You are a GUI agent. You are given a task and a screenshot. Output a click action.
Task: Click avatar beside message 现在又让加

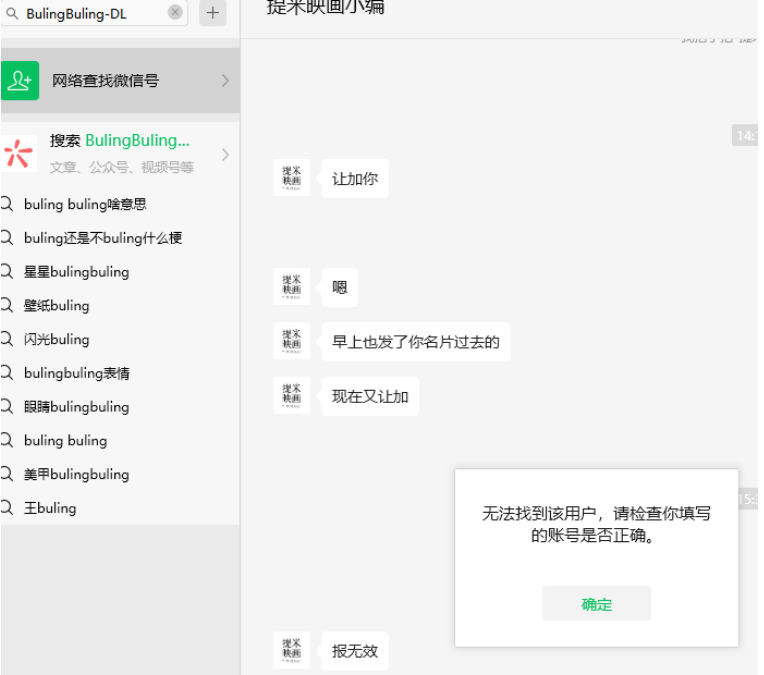291,395
